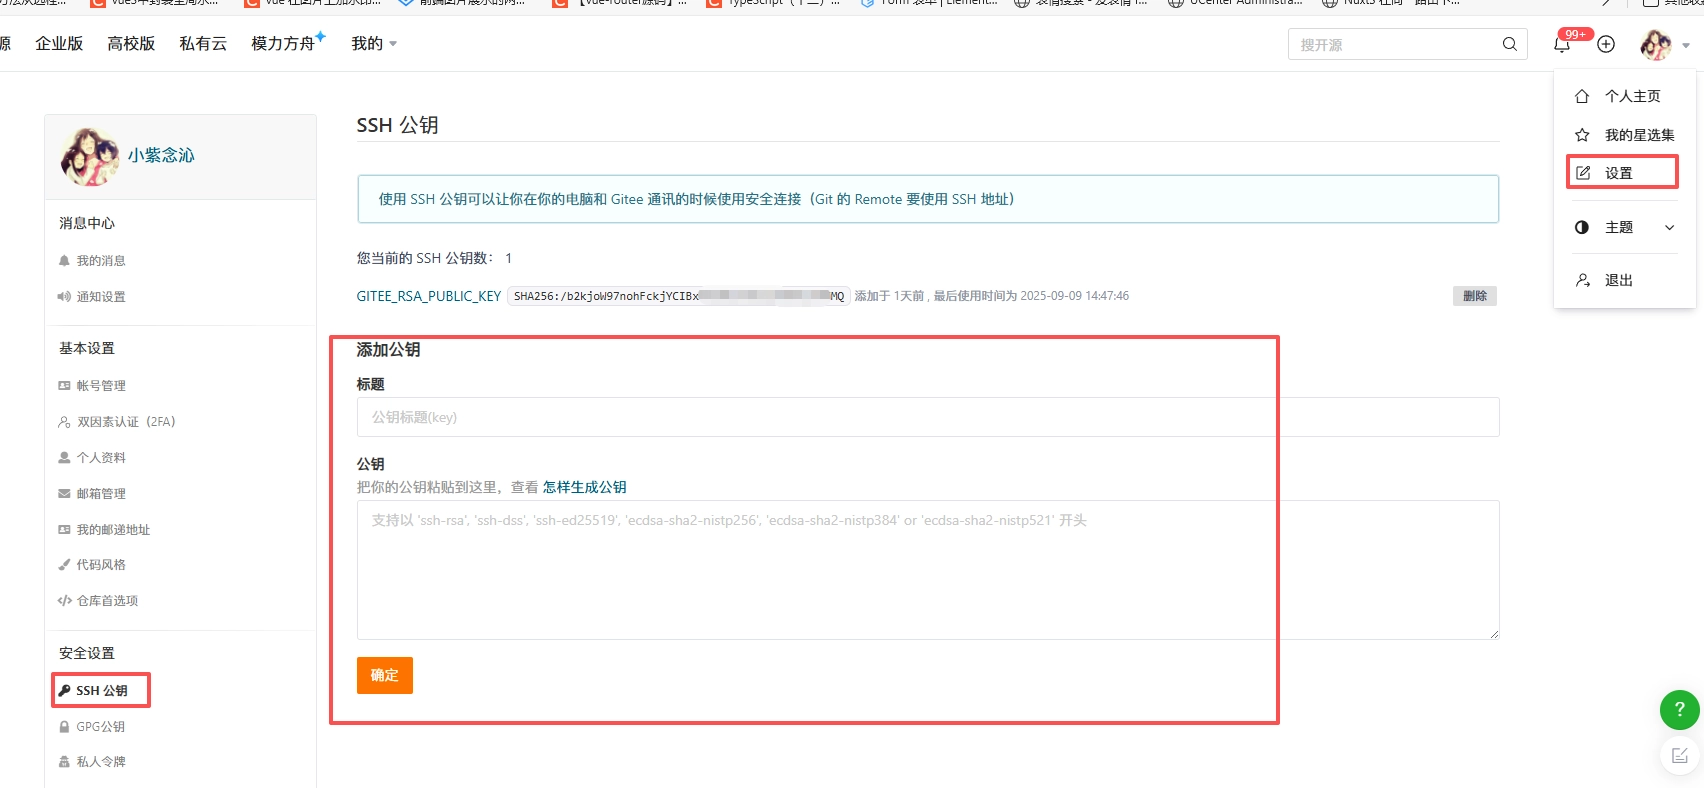Image resolution: width=1704 pixels, height=788 pixels.
Task: Open the GITEE_RSA_PUBLIC_KEY key link
Action: point(429,296)
